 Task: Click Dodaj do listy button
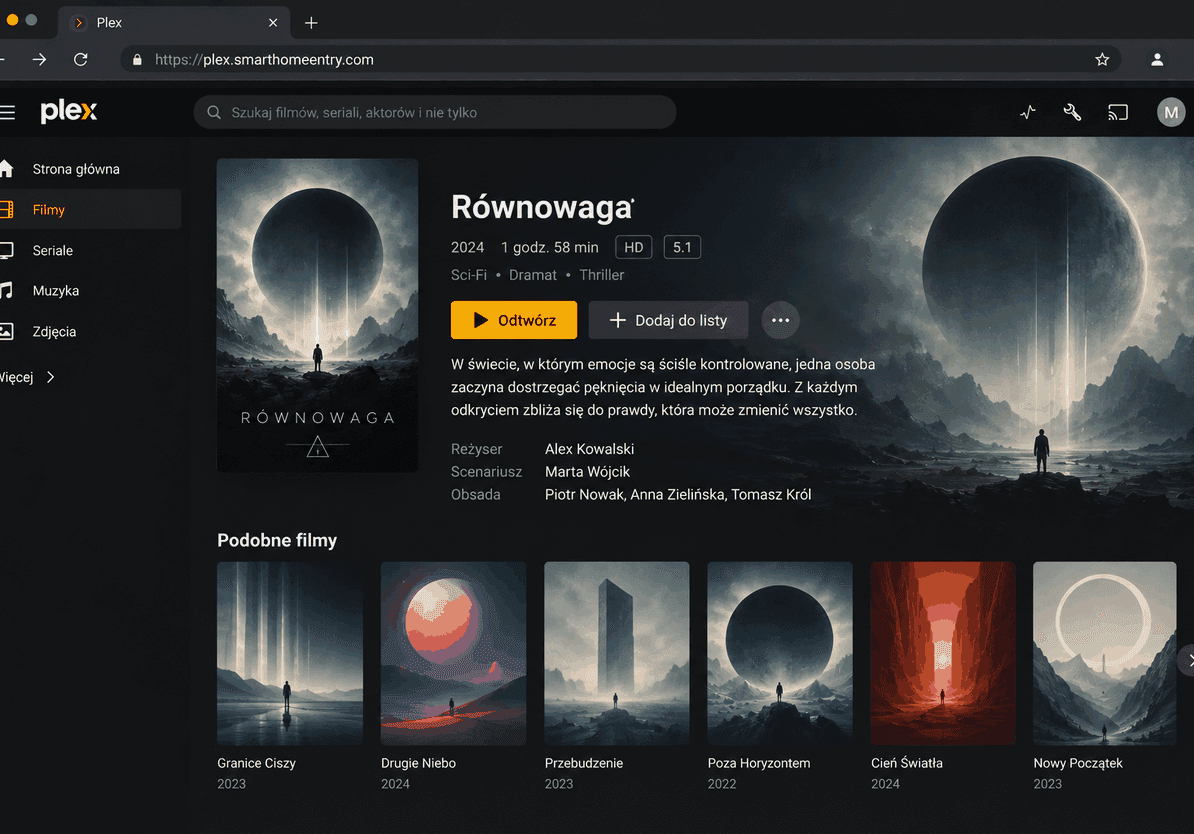(669, 320)
